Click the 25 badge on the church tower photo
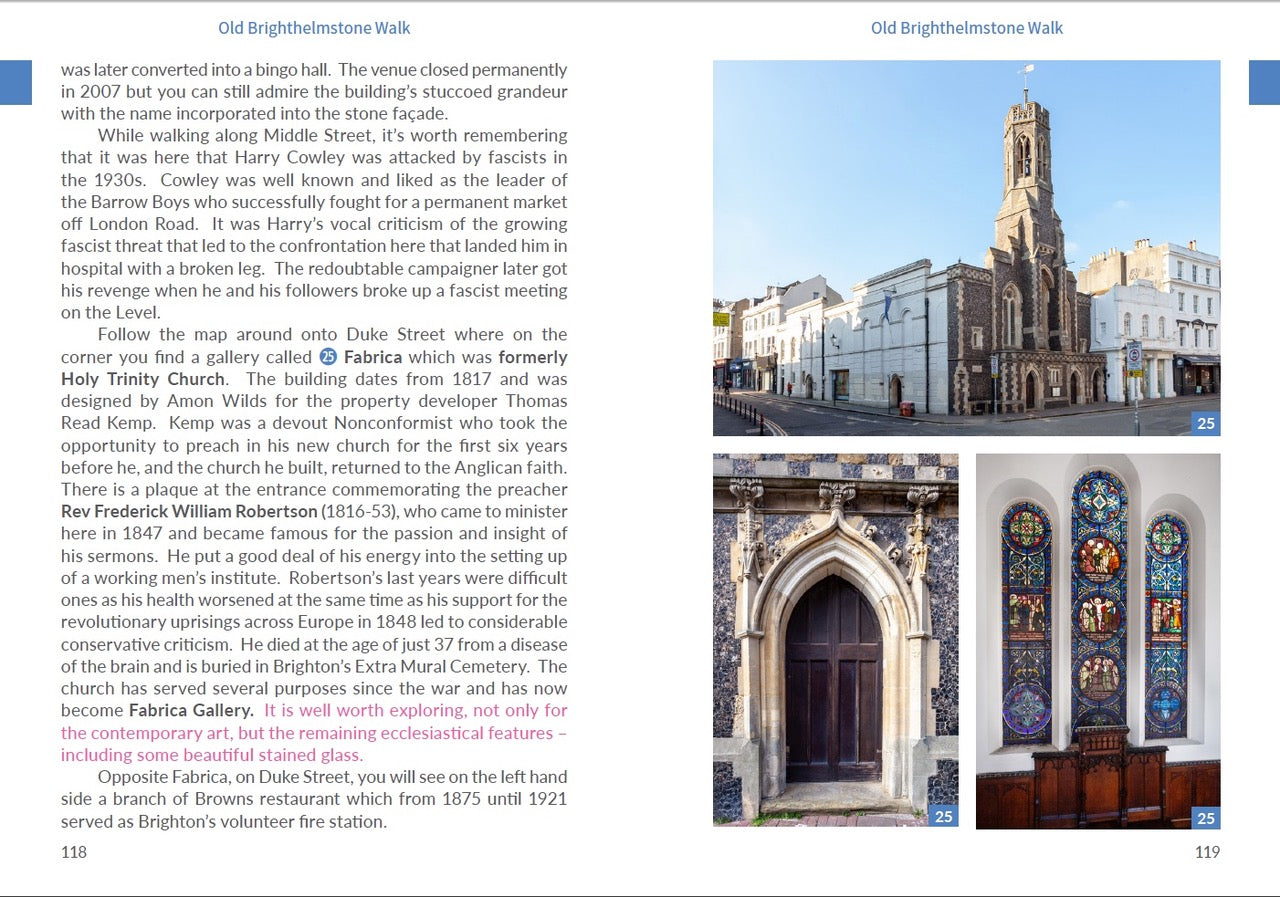The image size is (1280, 897). coord(1206,423)
